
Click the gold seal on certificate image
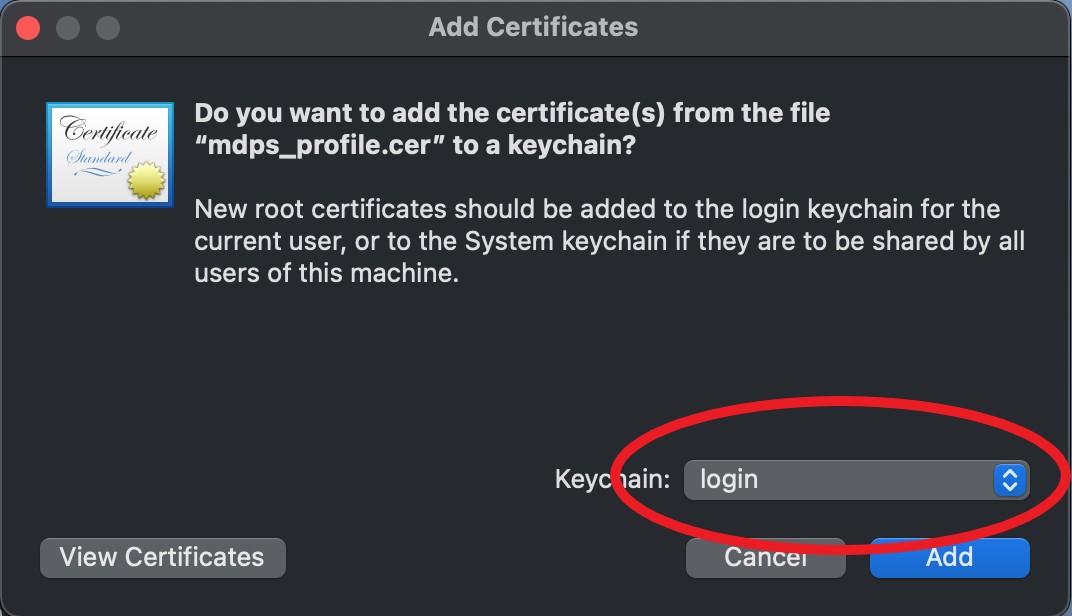(x=146, y=180)
